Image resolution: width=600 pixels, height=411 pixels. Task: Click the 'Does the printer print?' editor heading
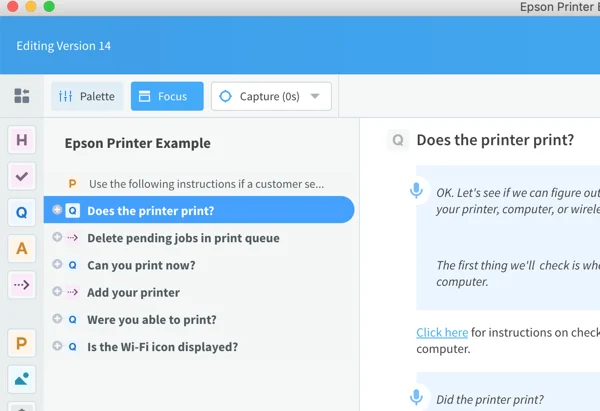(x=495, y=140)
